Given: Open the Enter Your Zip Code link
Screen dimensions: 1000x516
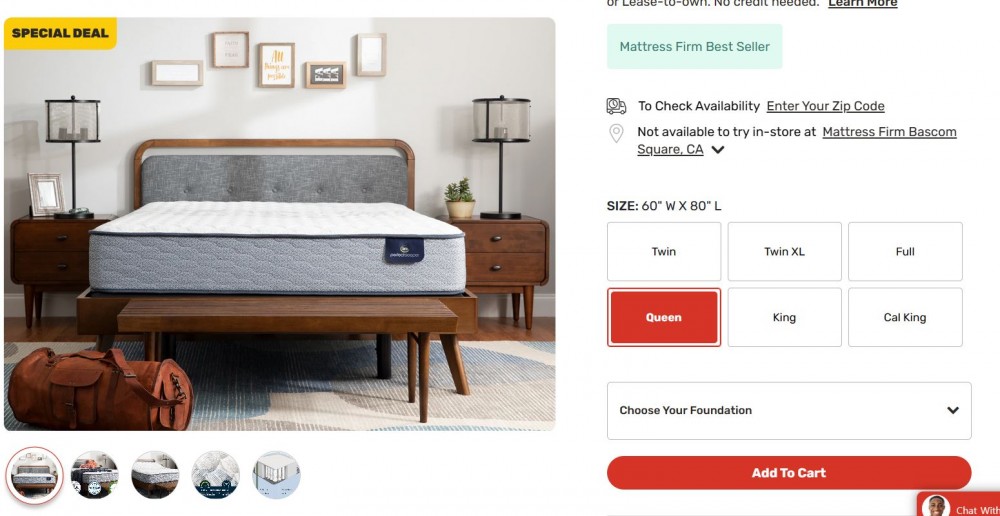Looking at the screenshot, I should (x=825, y=106).
